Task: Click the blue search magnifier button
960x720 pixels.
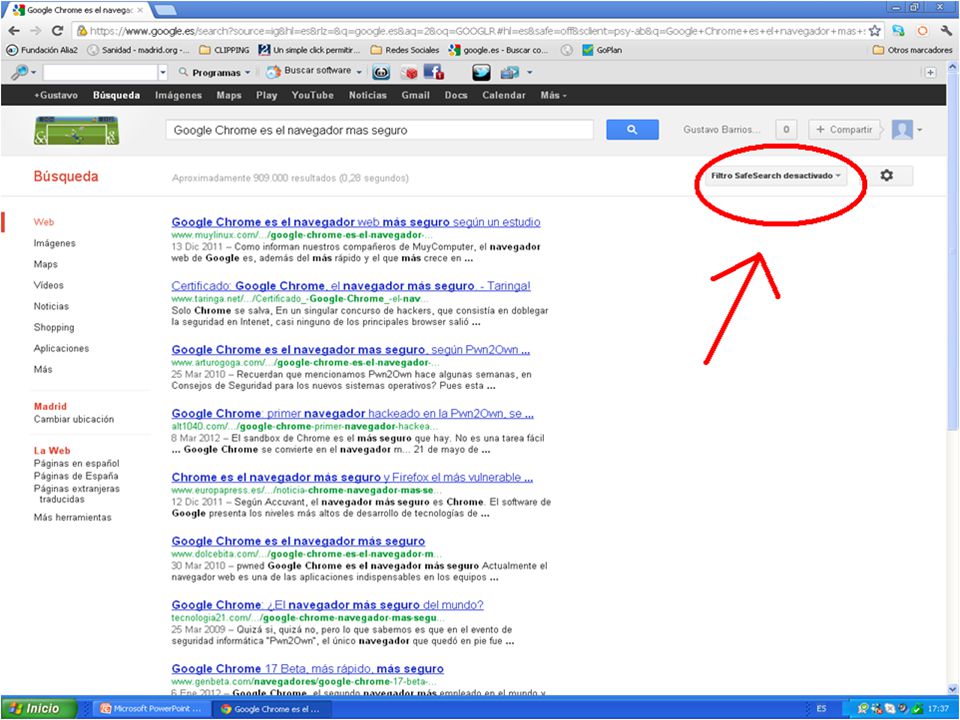Action: point(632,130)
